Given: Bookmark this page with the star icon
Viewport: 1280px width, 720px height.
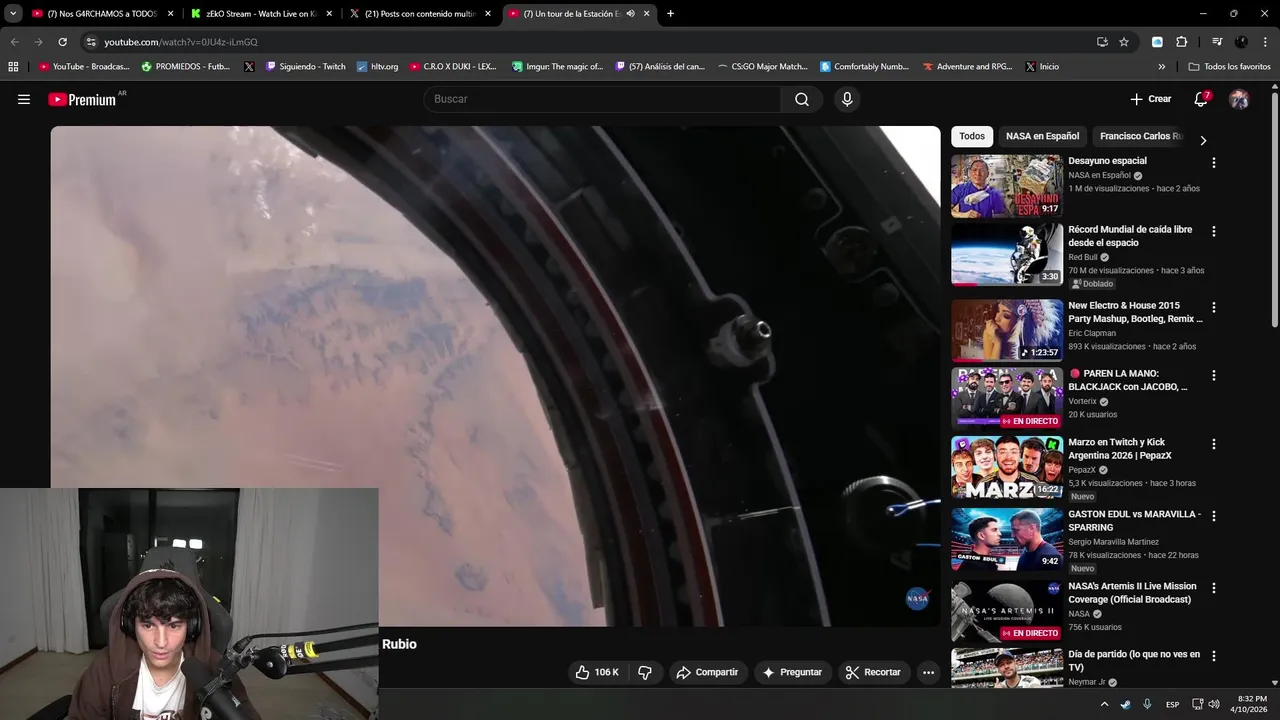Looking at the screenshot, I should [1124, 42].
